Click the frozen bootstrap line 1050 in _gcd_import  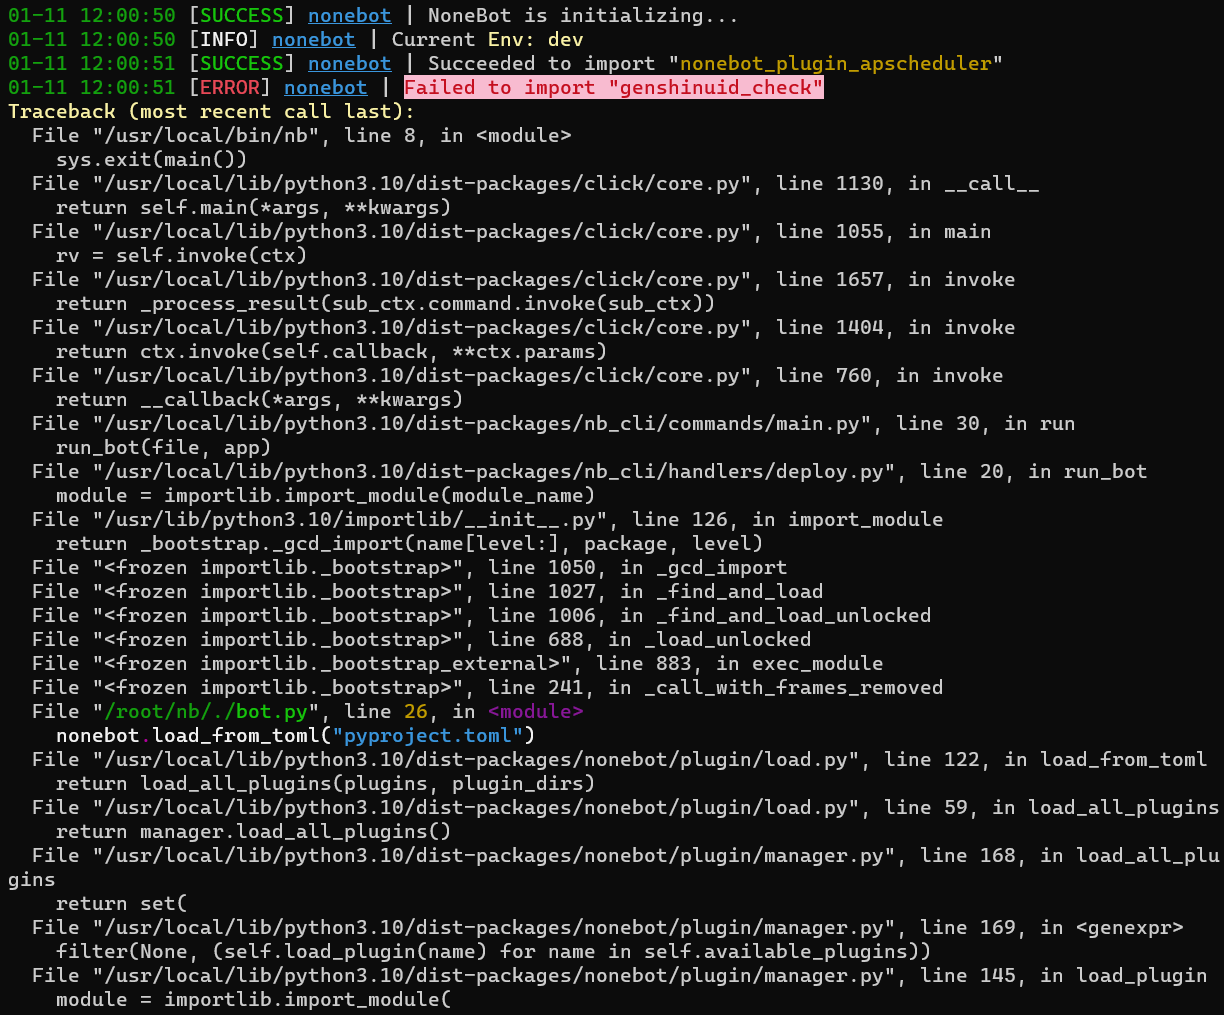click(x=409, y=567)
